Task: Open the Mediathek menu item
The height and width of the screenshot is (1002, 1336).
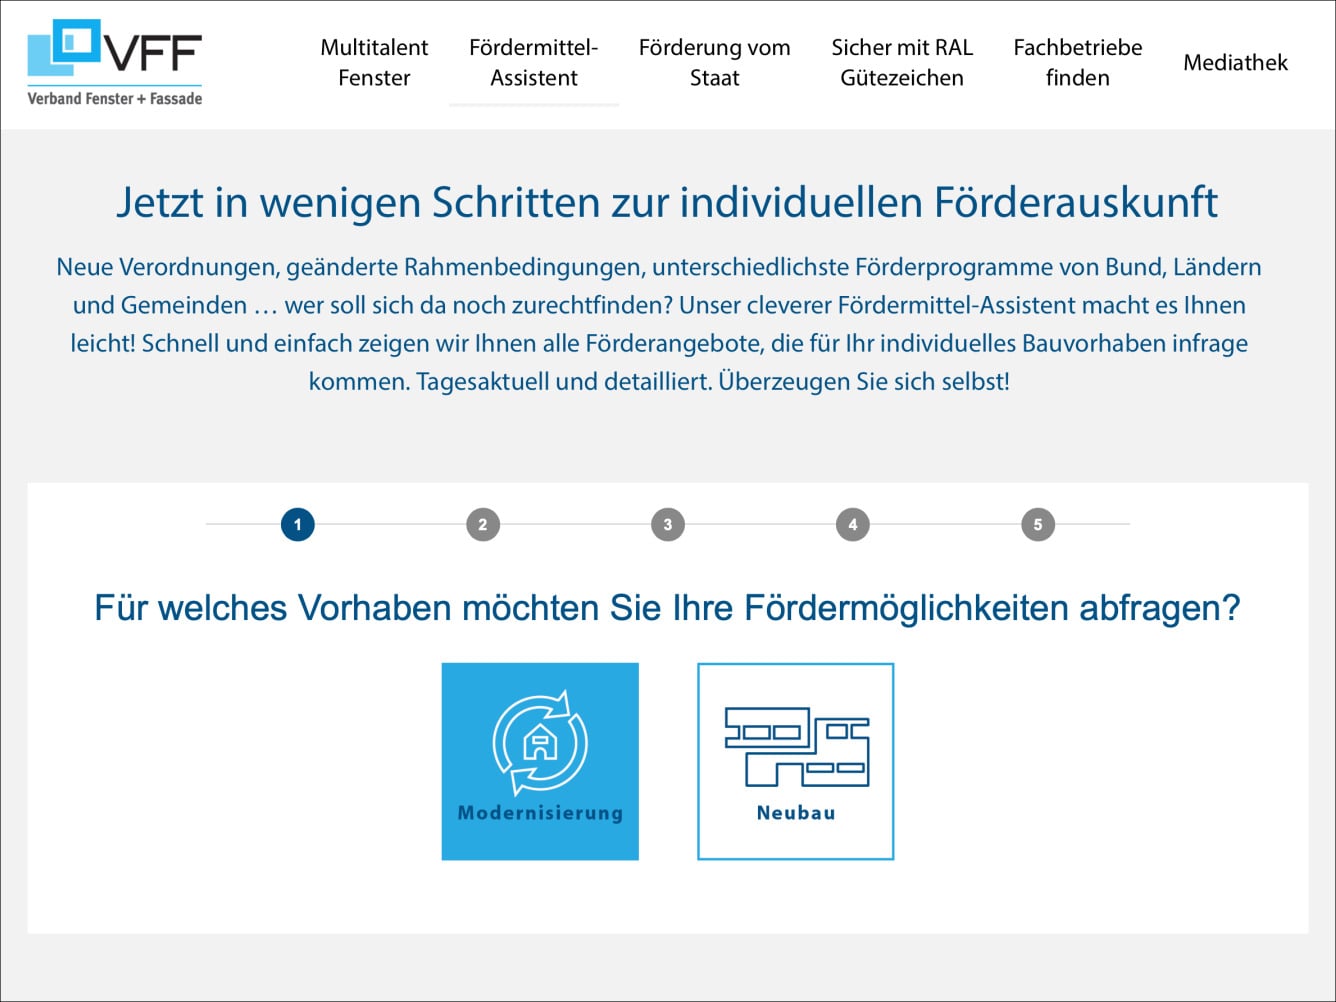Action: pyautogui.click(x=1235, y=62)
